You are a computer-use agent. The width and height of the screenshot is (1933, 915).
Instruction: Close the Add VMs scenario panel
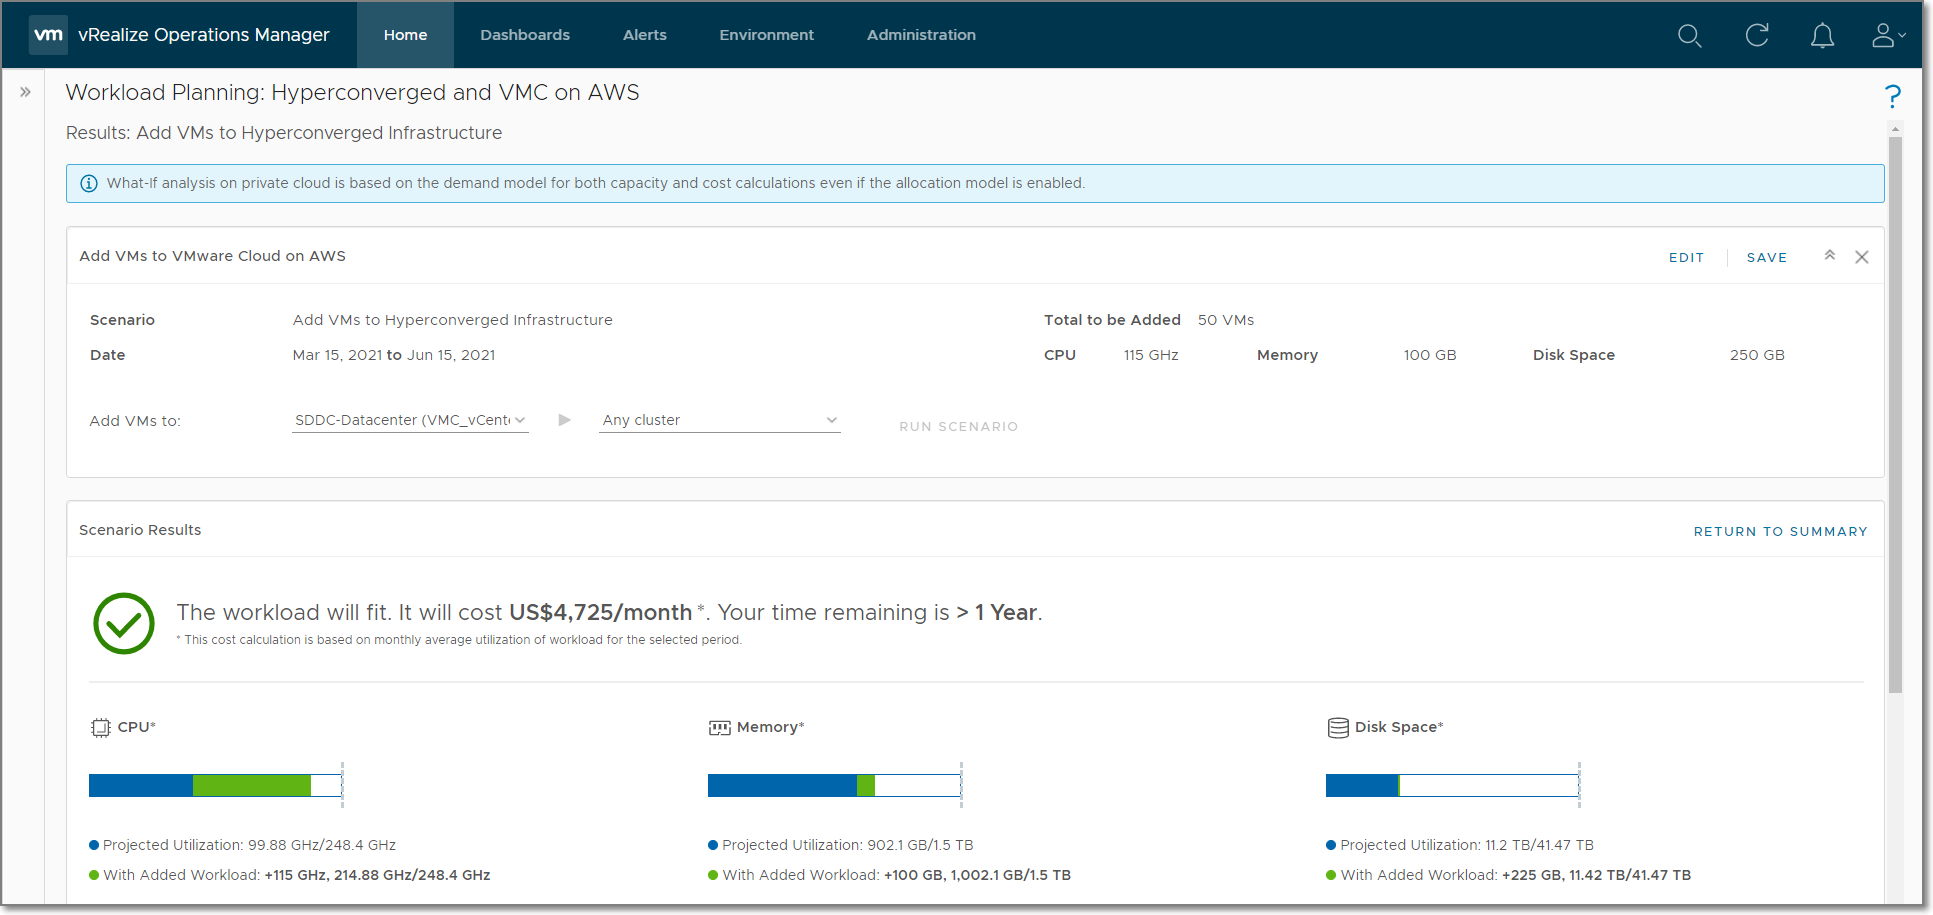click(1861, 257)
